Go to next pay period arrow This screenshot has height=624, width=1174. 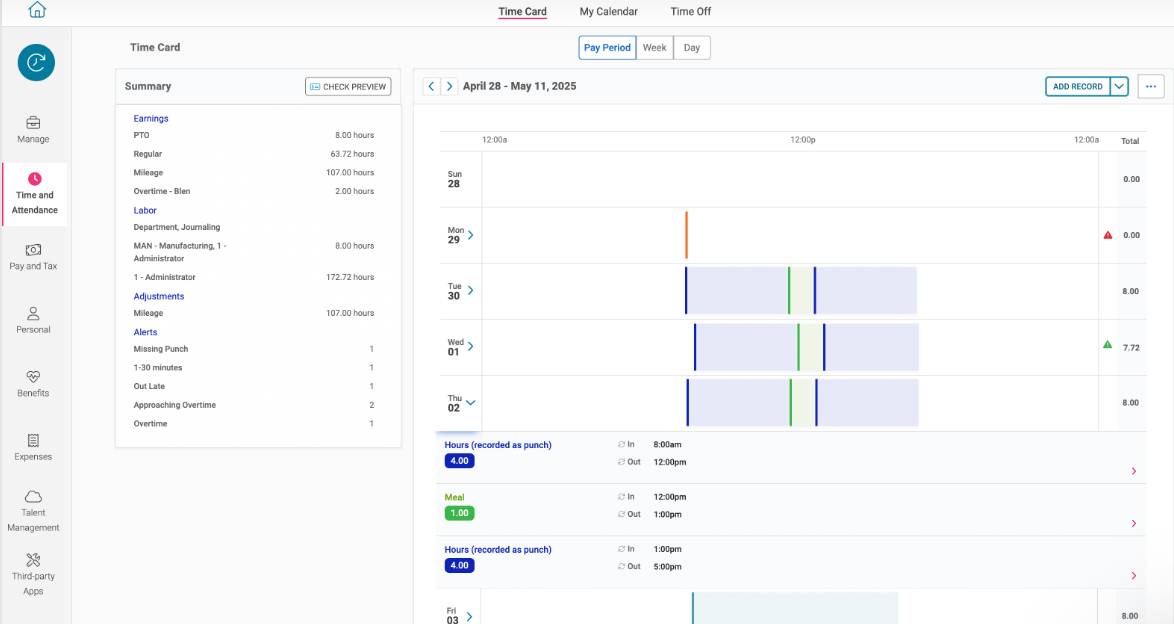point(450,87)
